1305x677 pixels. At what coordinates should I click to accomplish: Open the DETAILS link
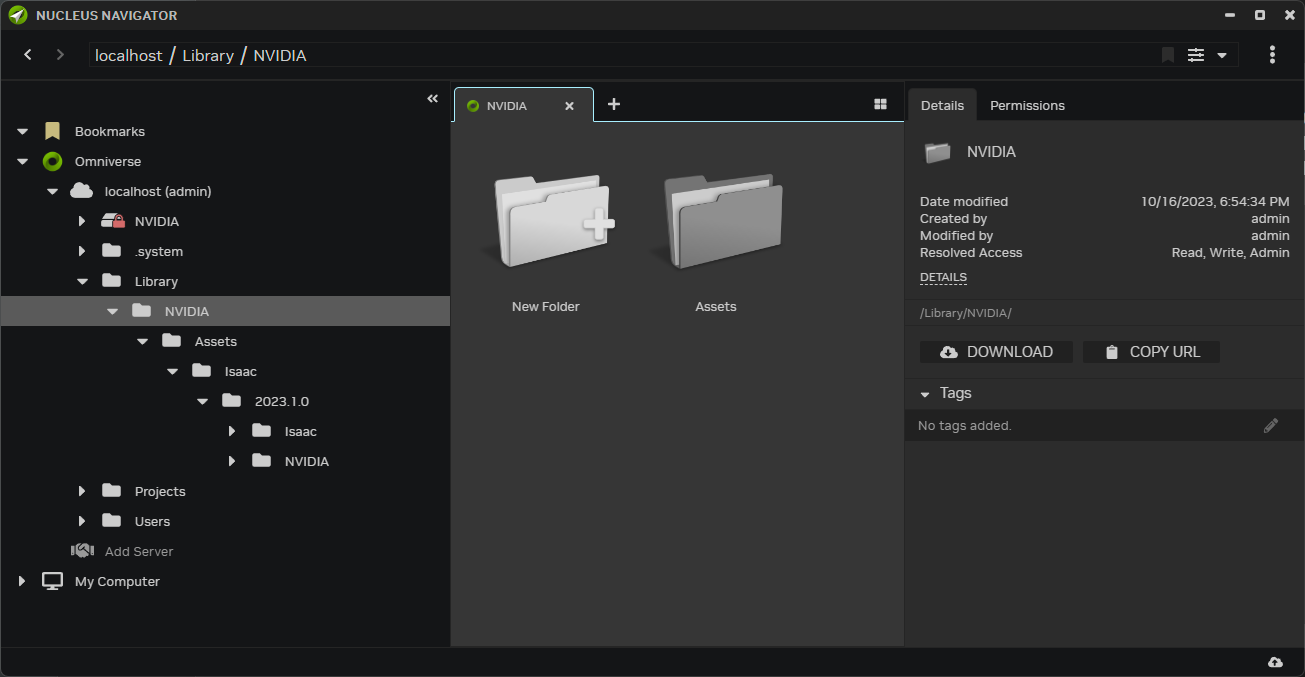click(943, 277)
